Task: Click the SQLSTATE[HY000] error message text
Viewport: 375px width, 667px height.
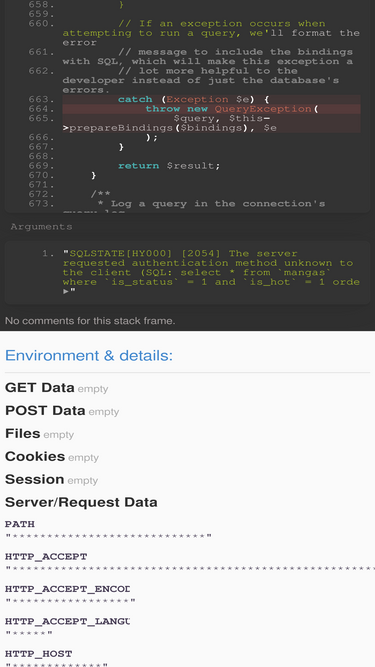Action: pos(211,268)
